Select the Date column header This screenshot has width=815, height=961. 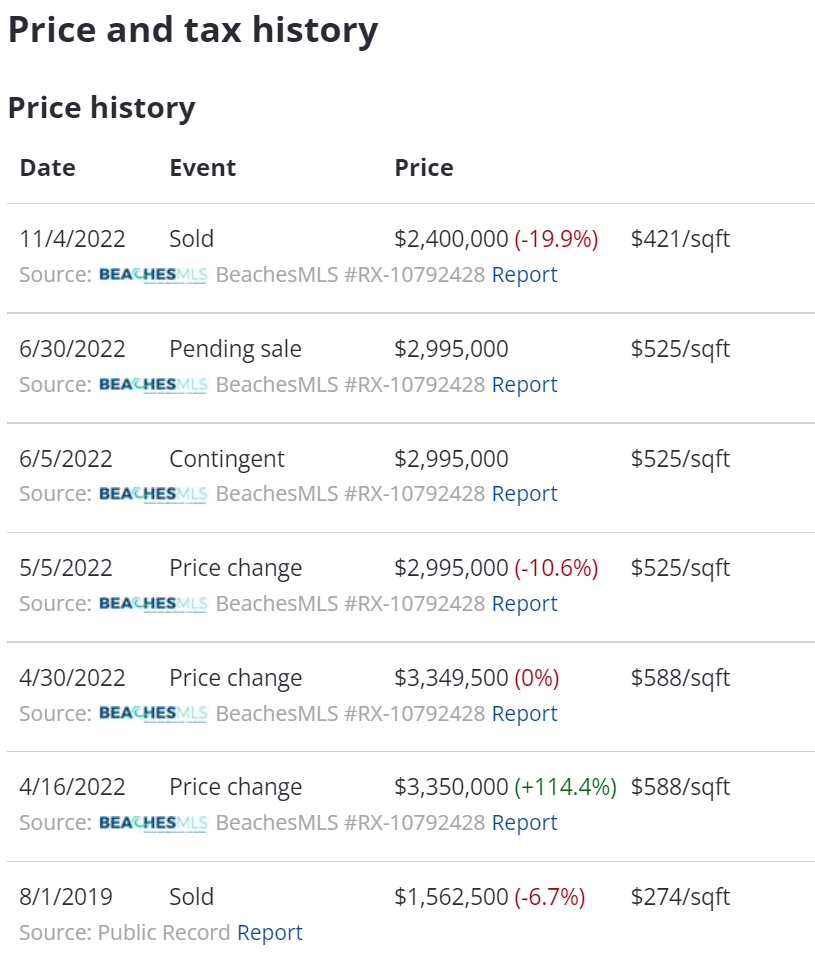(48, 168)
